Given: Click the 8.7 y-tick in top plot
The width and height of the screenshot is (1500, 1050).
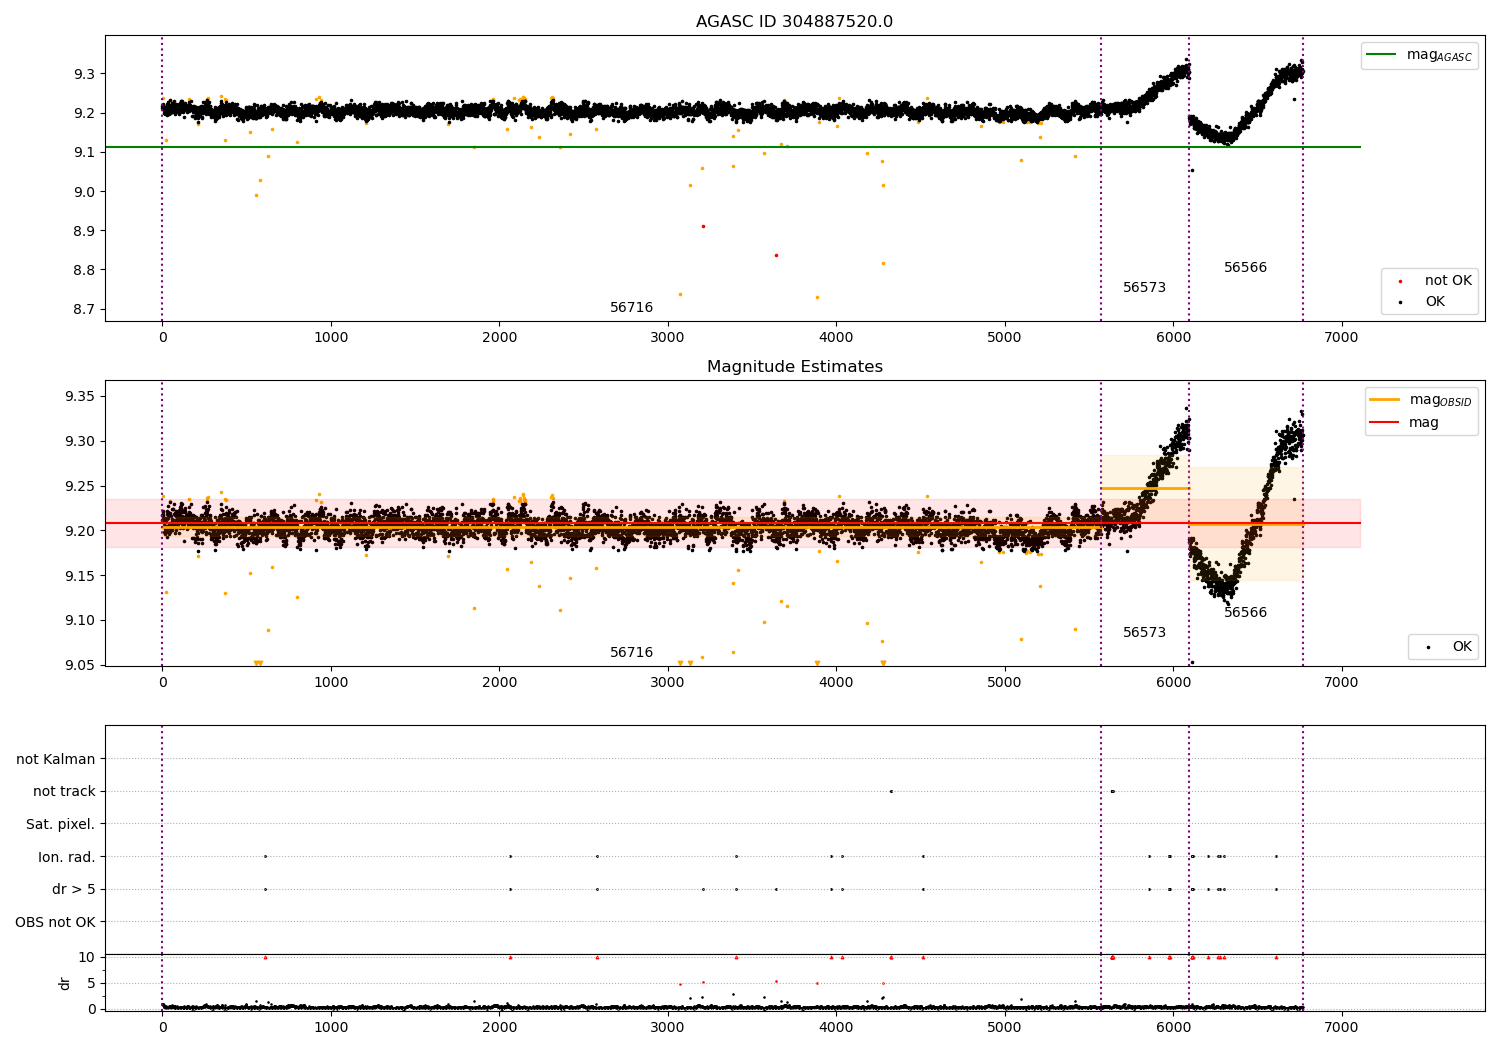Looking at the screenshot, I should point(84,309).
